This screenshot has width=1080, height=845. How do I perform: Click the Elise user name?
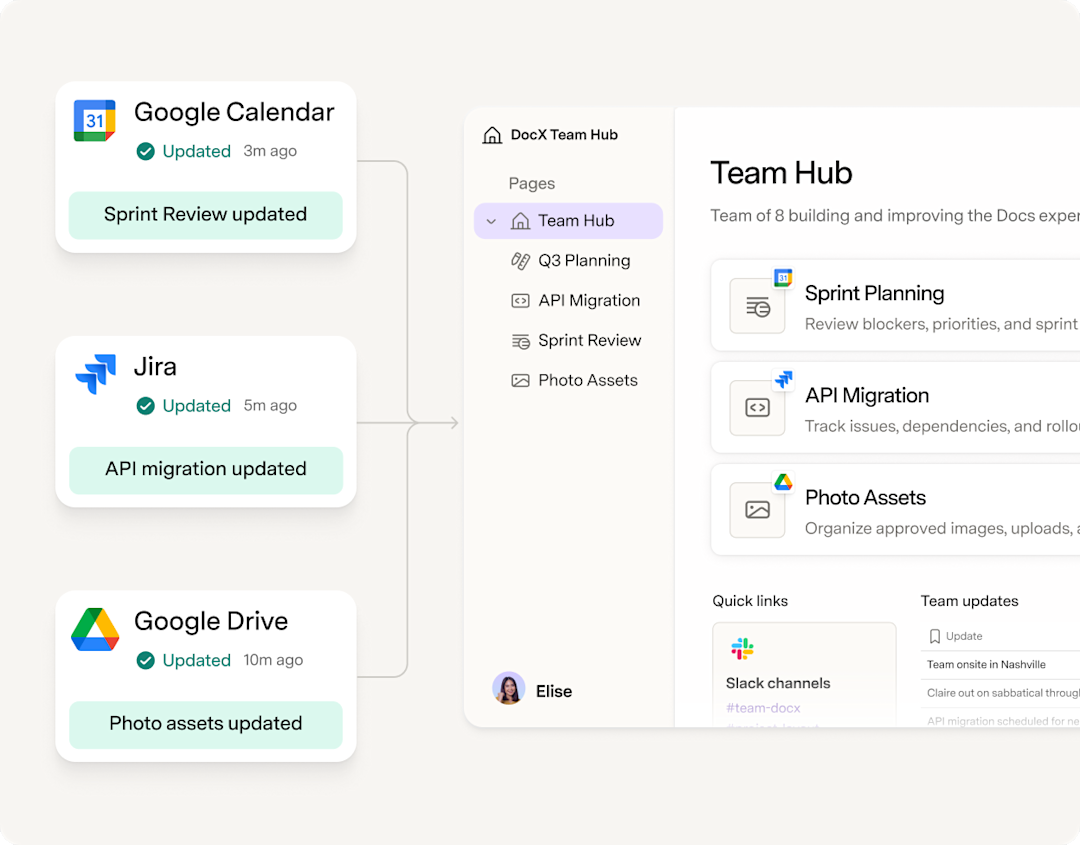point(554,691)
